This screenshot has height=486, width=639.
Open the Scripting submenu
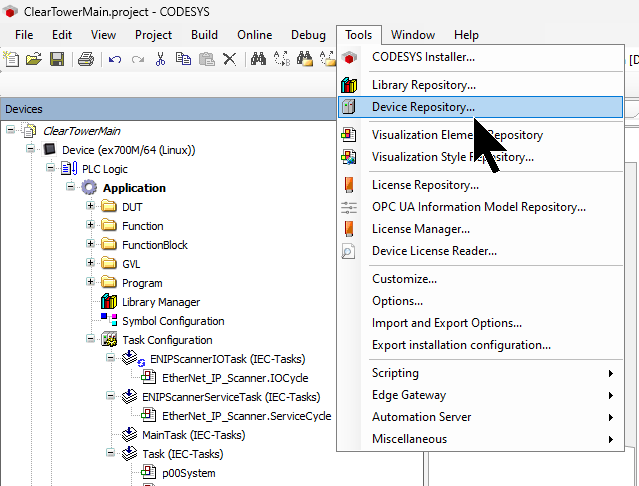395,373
